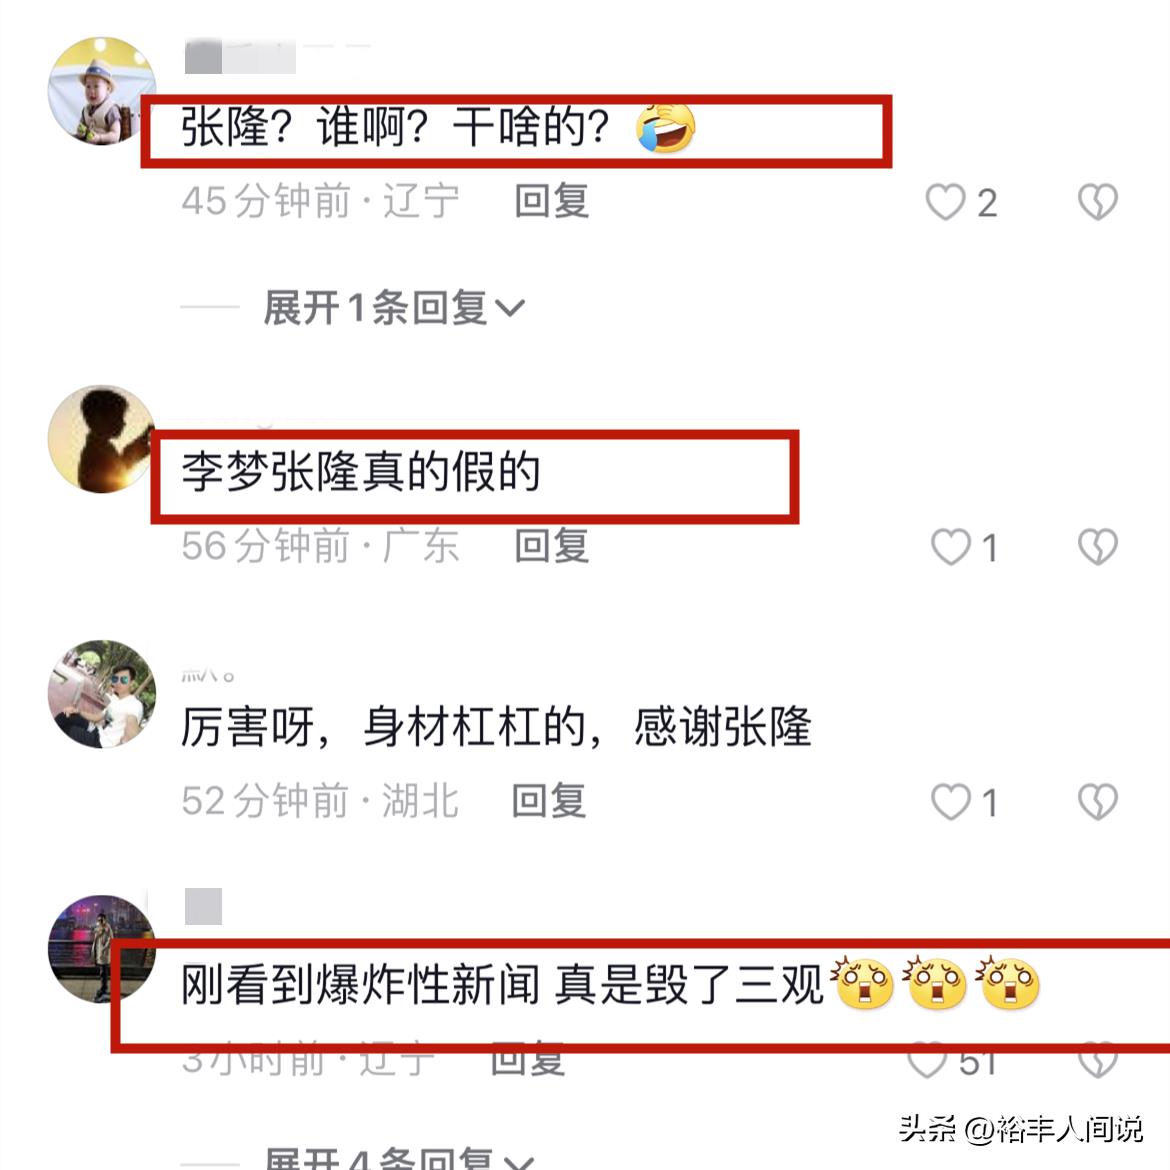
Task: Reply to the 56分钟前 Guangdong comment
Action: (x=551, y=546)
